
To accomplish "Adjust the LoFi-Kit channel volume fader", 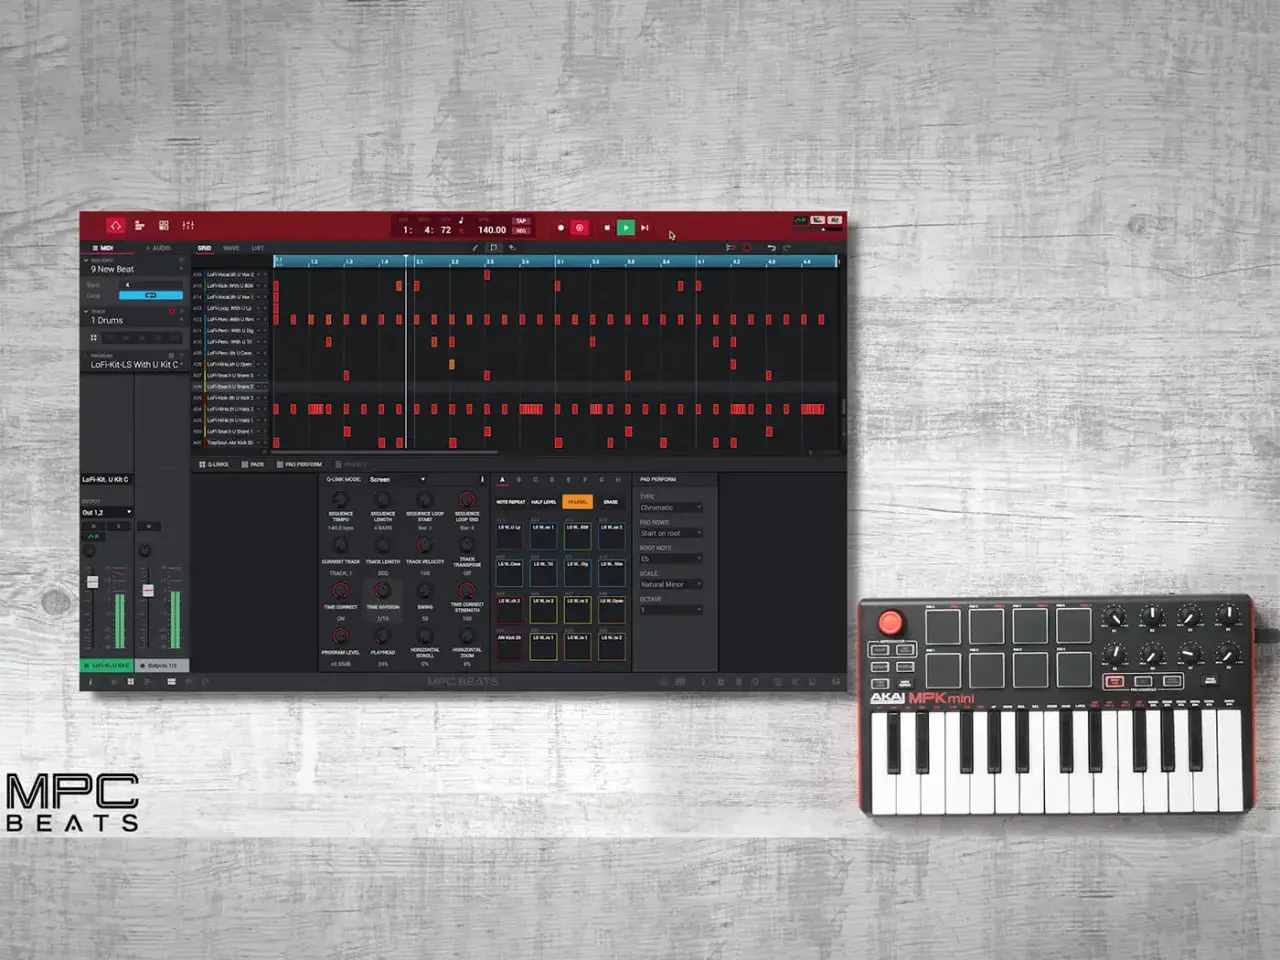I will [x=93, y=582].
